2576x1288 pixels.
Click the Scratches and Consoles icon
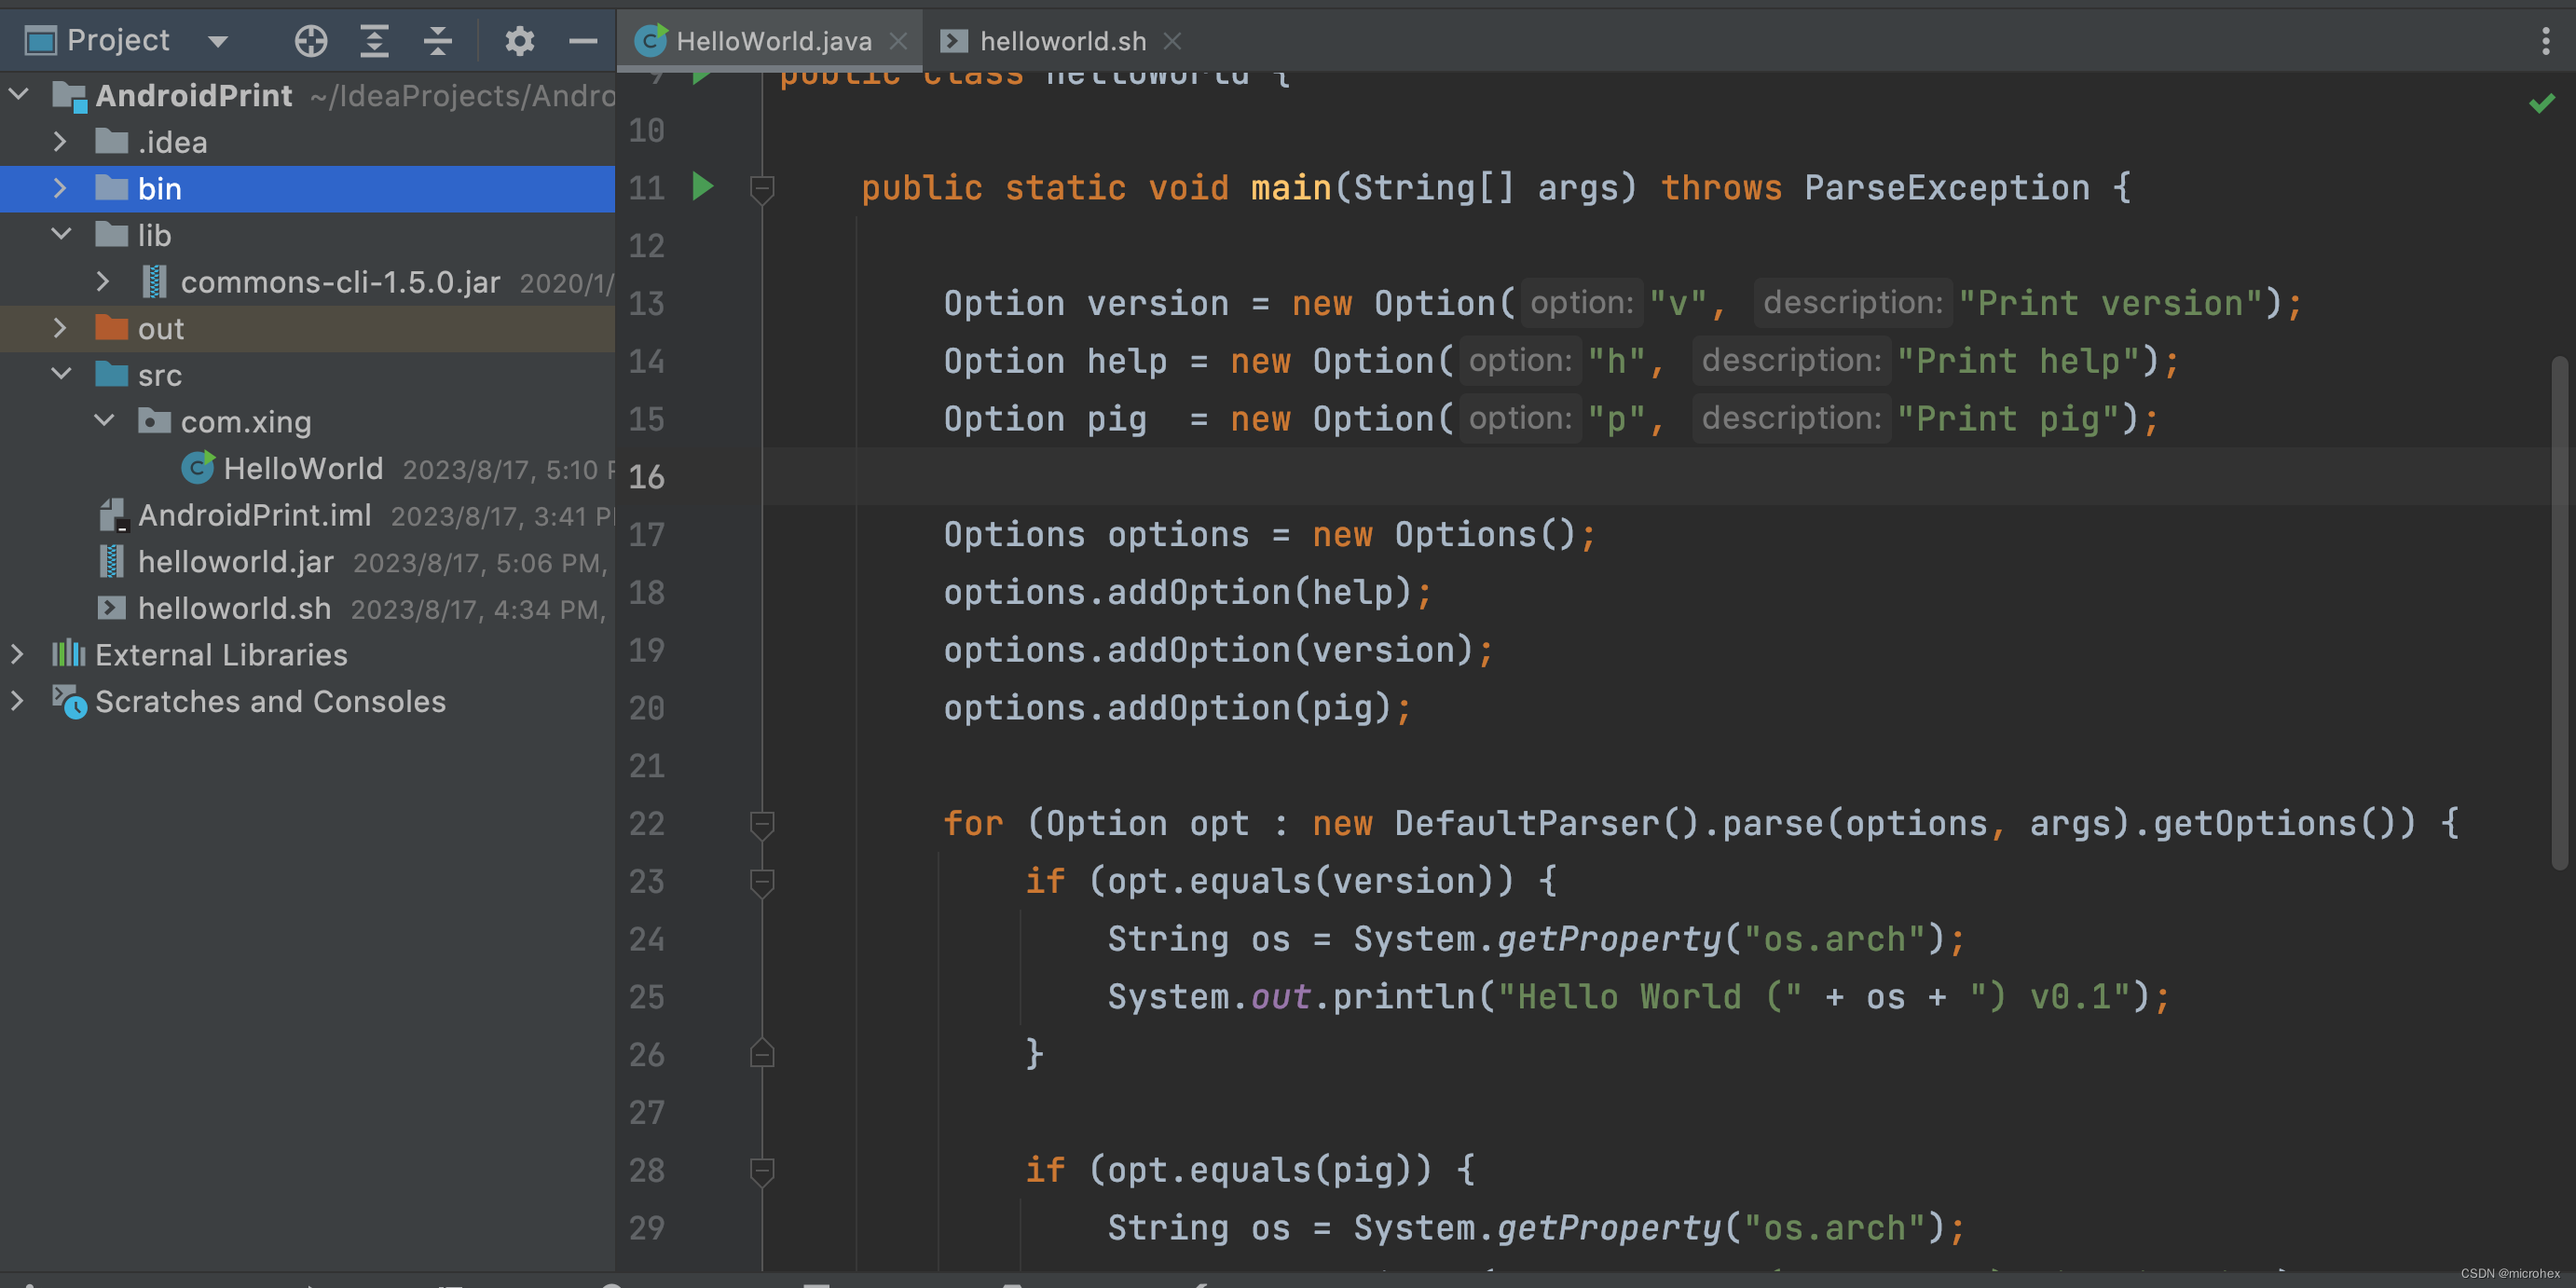click(x=69, y=701)
